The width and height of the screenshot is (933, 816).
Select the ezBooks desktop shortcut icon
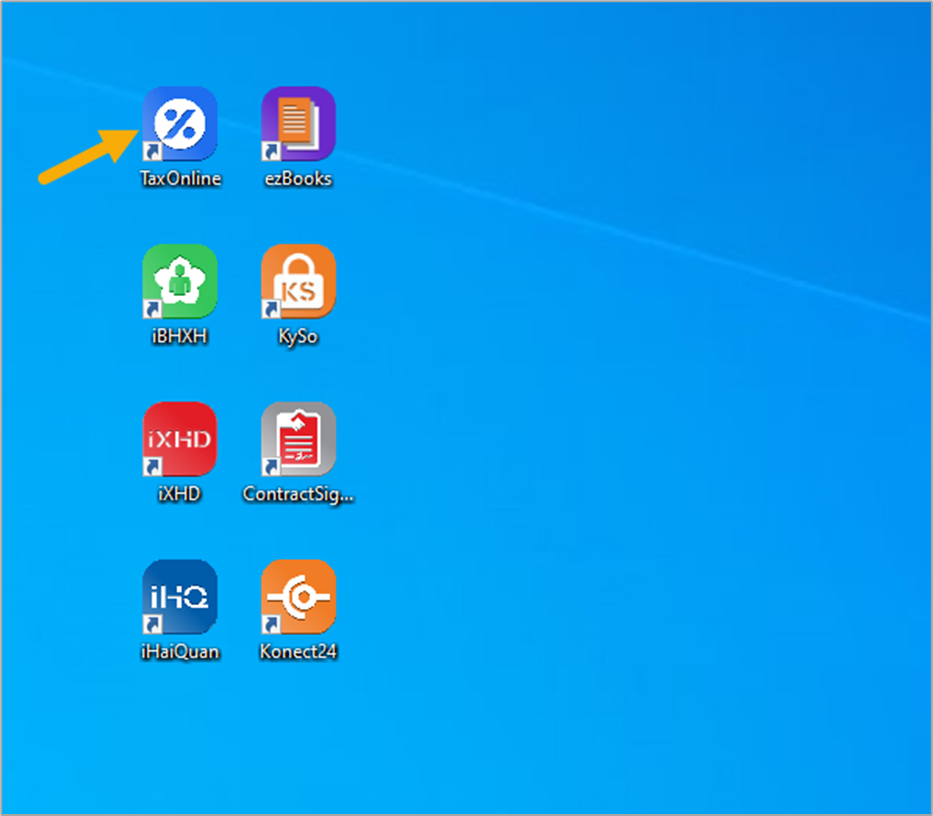298,124
